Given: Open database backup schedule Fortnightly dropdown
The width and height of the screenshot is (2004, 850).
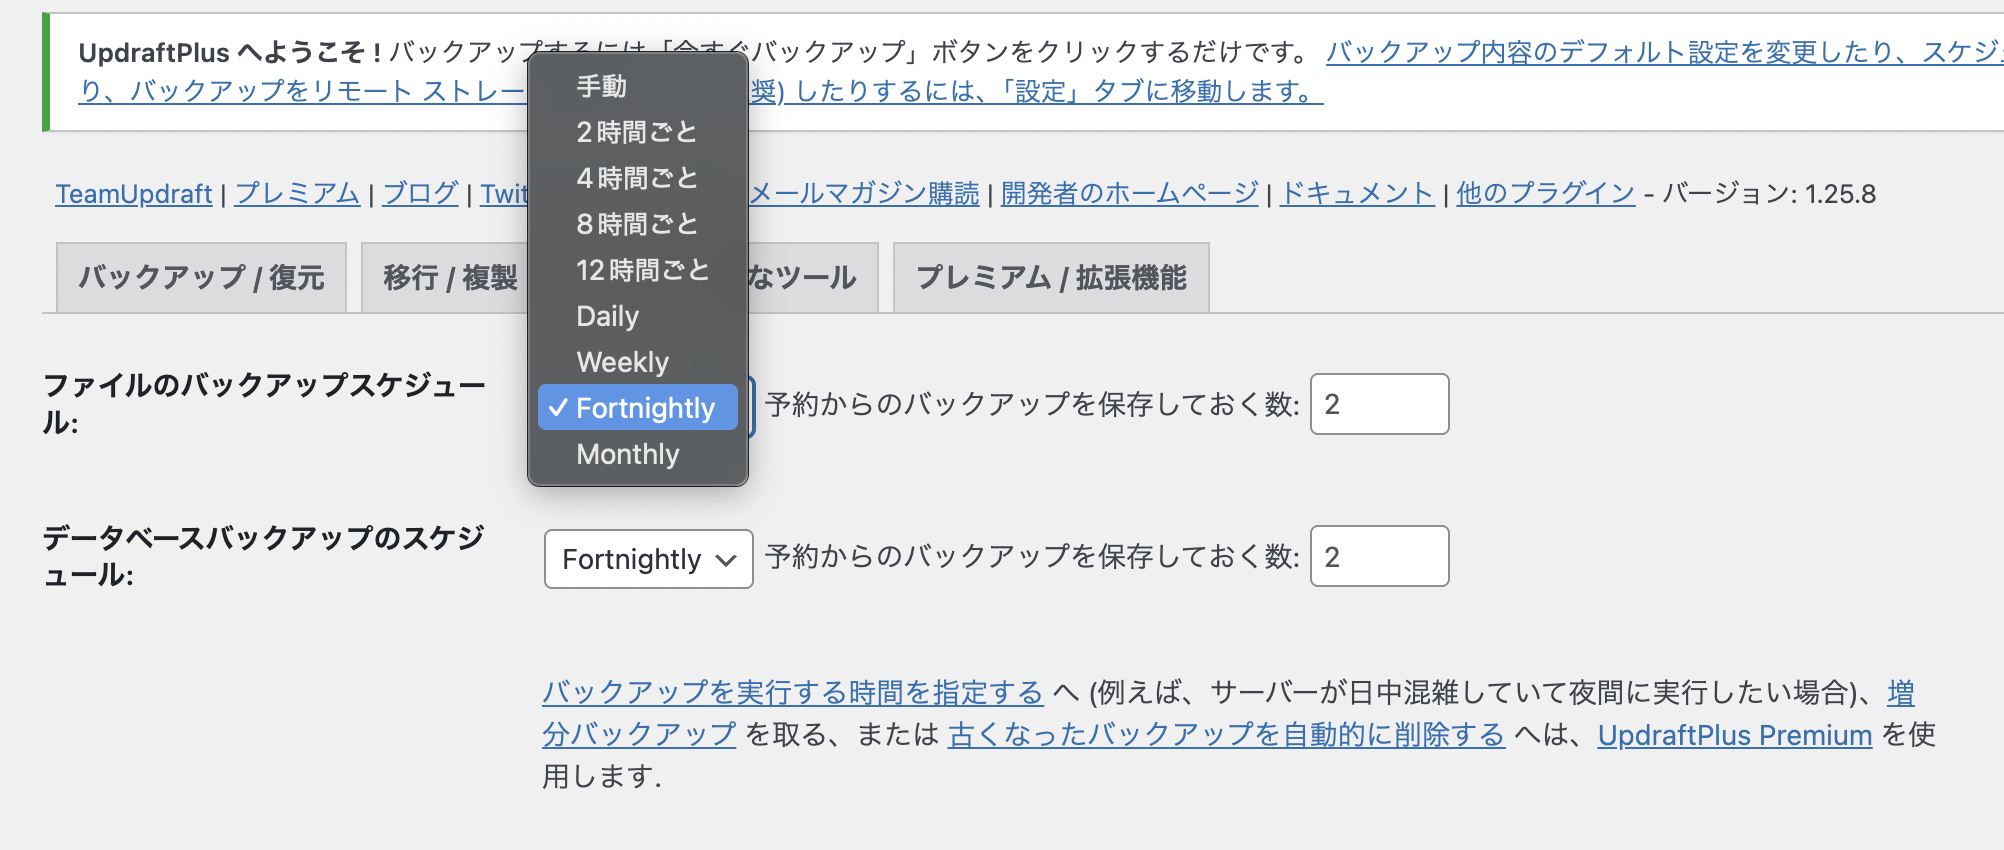Looking at the screenshot, I should [648, 559].
